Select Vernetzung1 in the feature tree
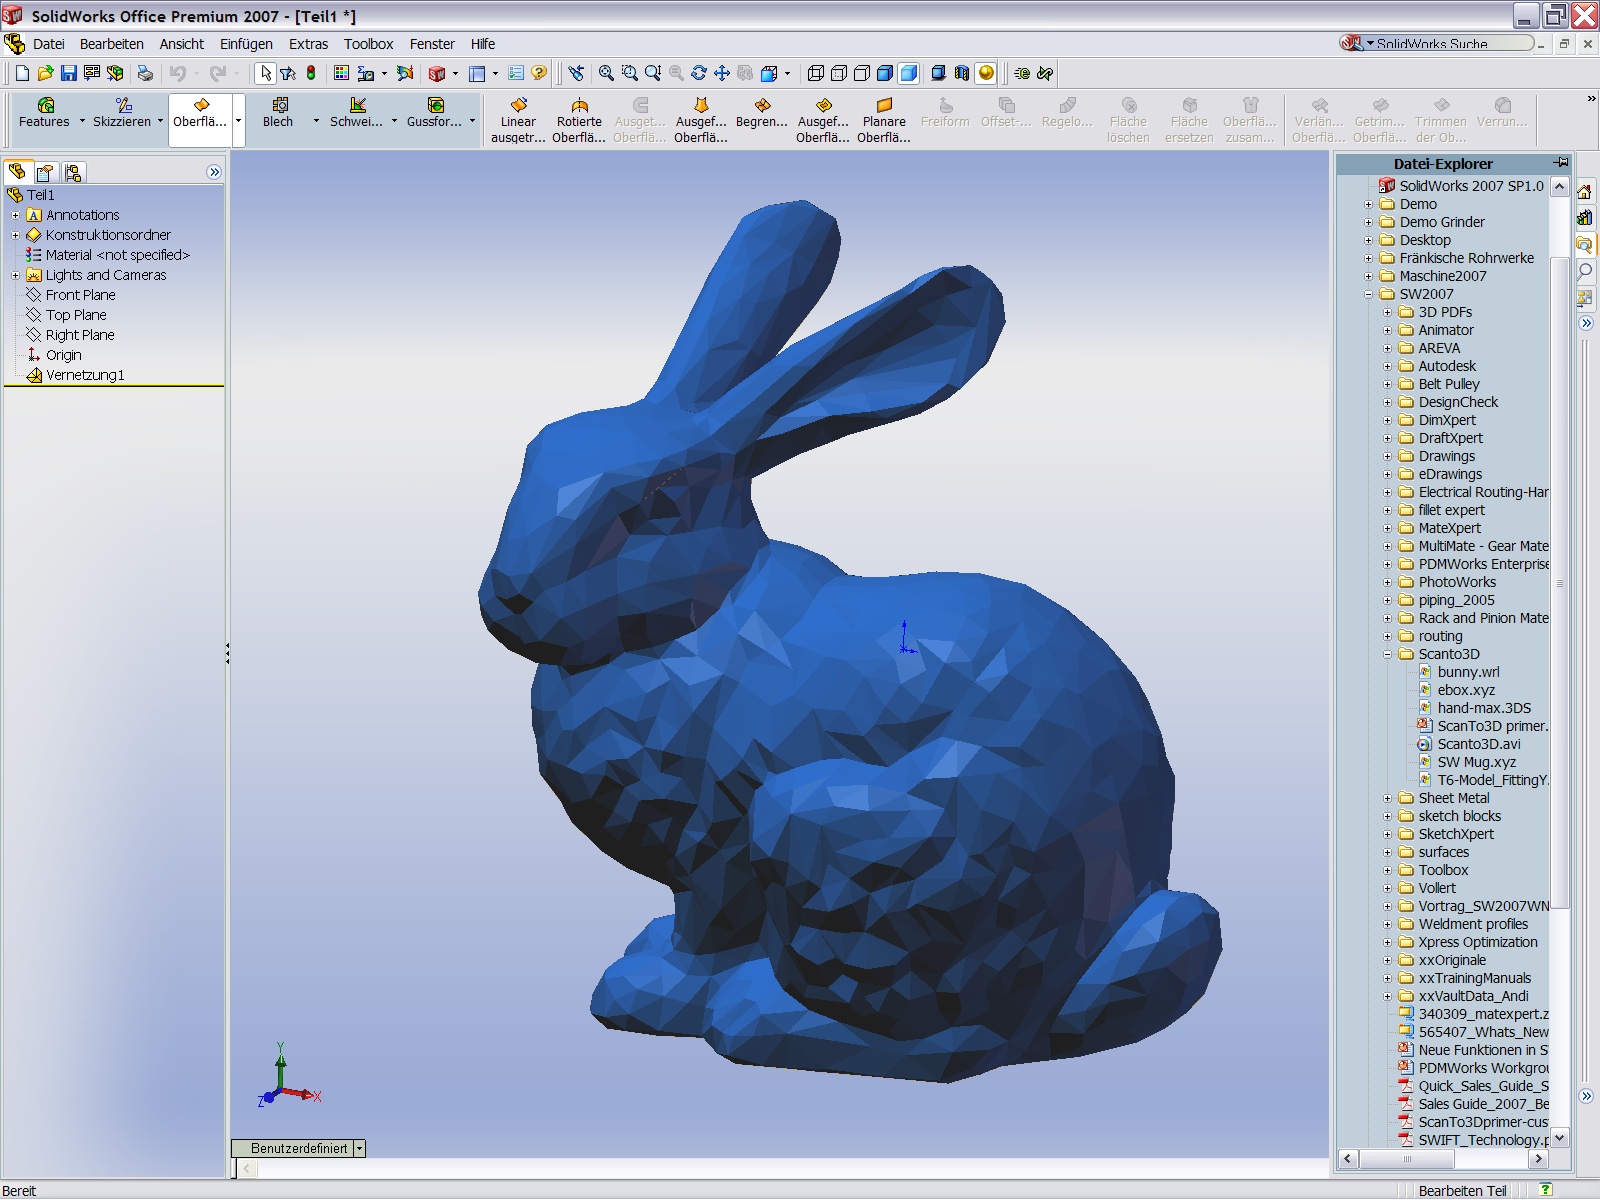This screenshot has width=1600, height=1200. [x=85, y=375]
